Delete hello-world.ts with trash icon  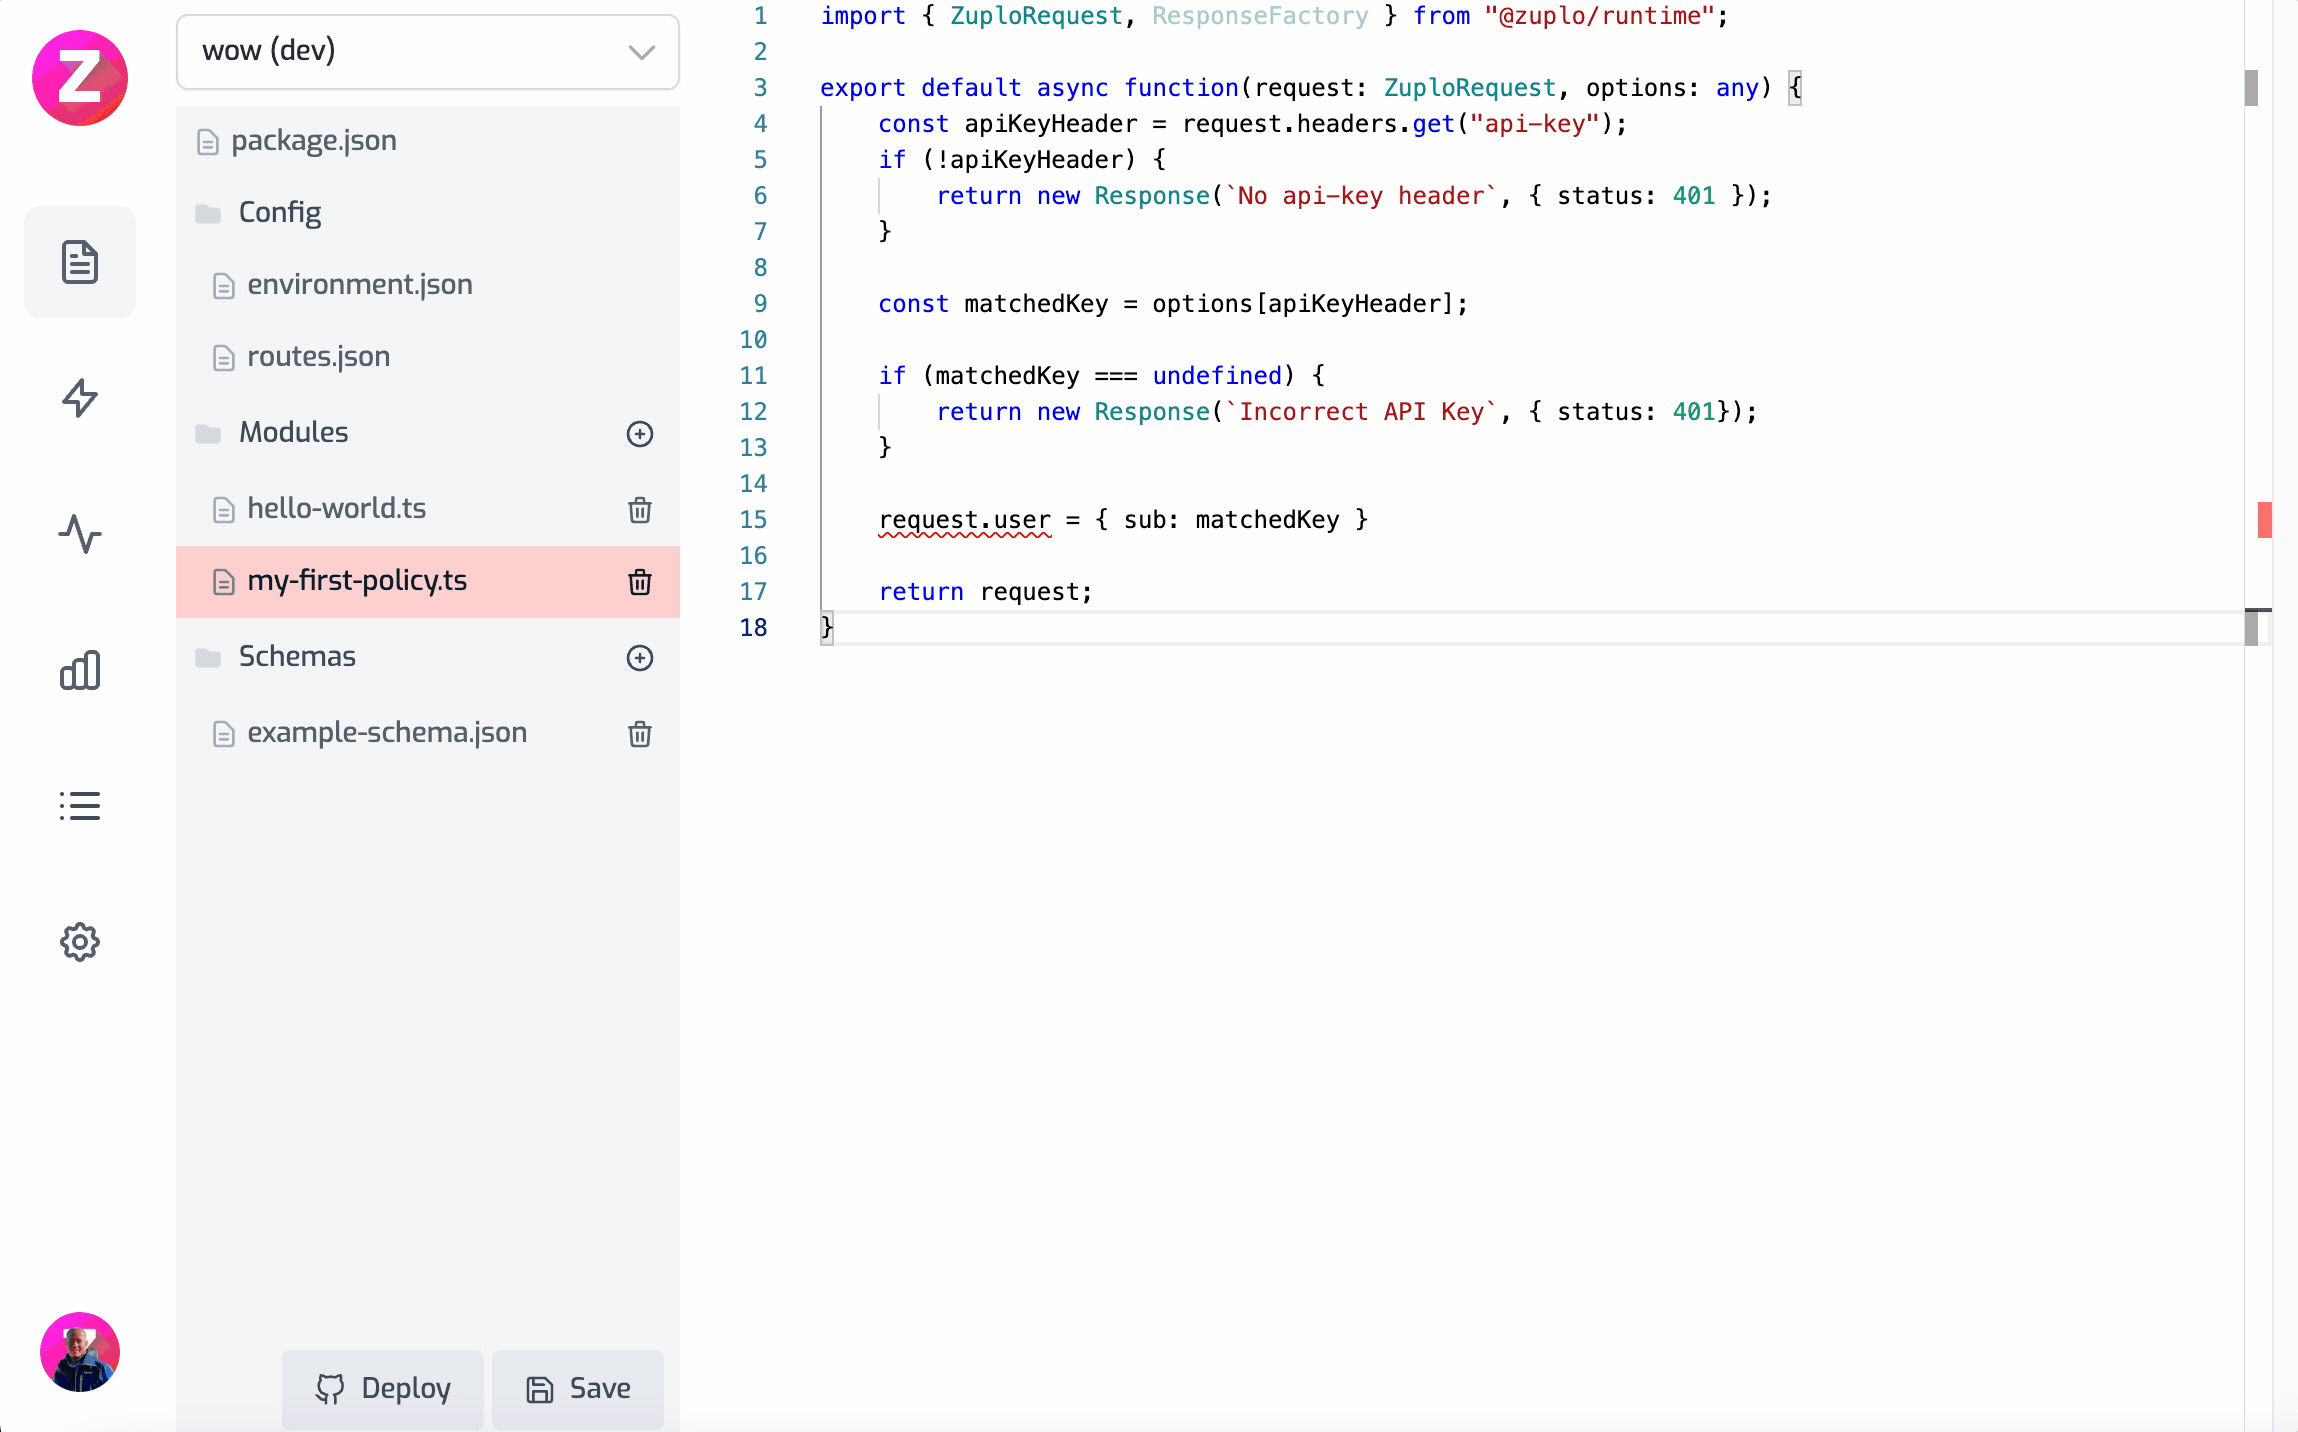point(640,510)
